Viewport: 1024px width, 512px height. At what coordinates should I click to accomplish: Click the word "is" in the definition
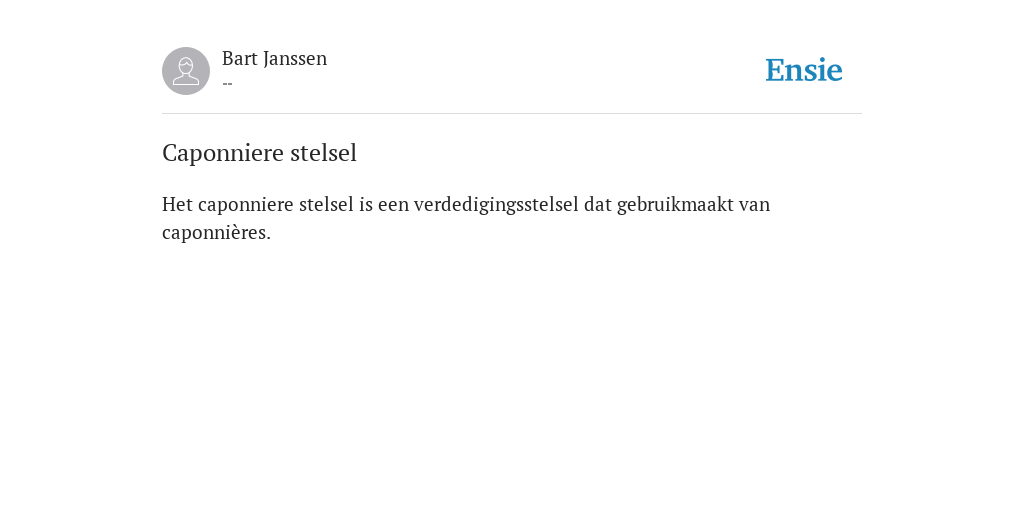(x=366, y=204)
